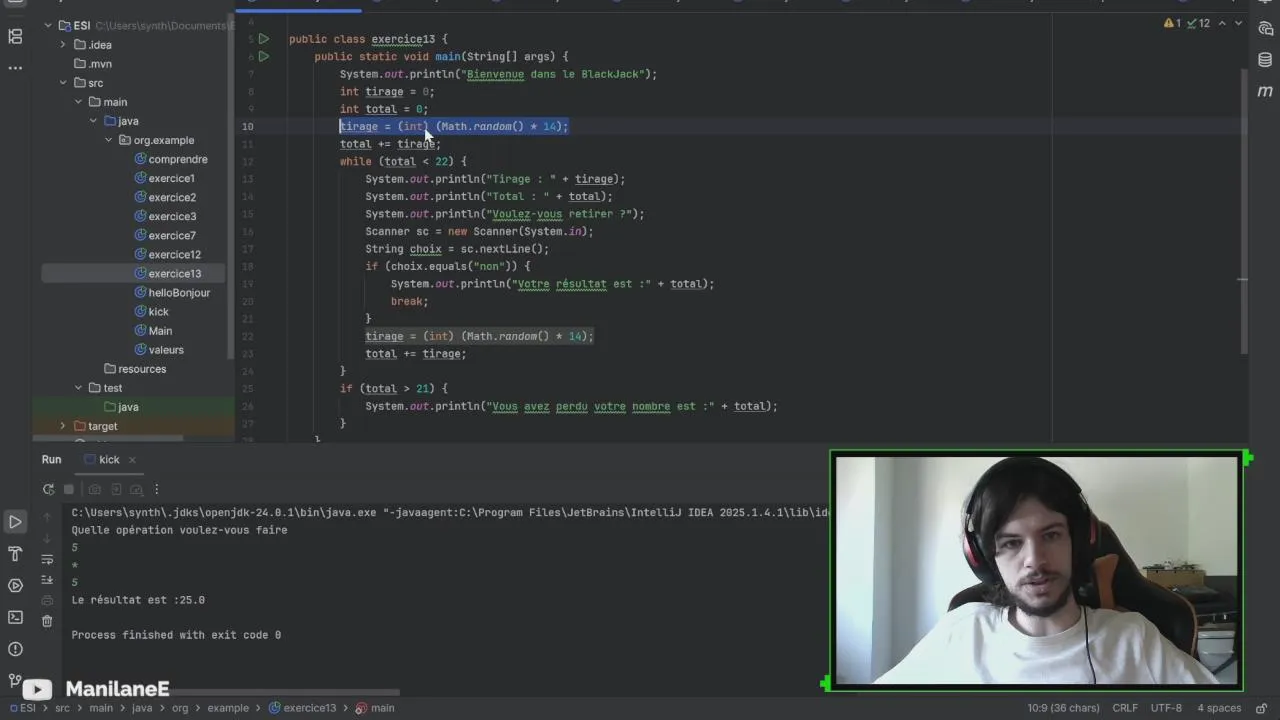Open the Structure tool window icon
The image size is (1280, 720).
15,37
